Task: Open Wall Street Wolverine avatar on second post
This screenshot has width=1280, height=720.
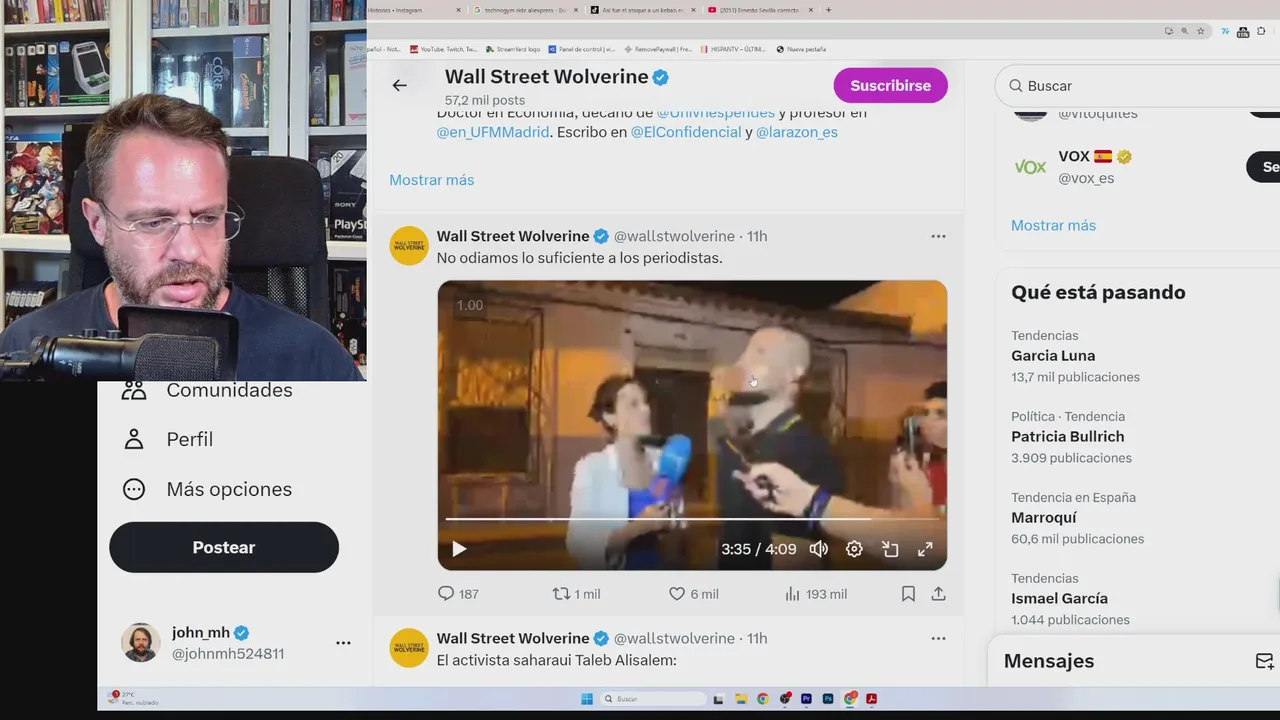Action: point(409,648)
